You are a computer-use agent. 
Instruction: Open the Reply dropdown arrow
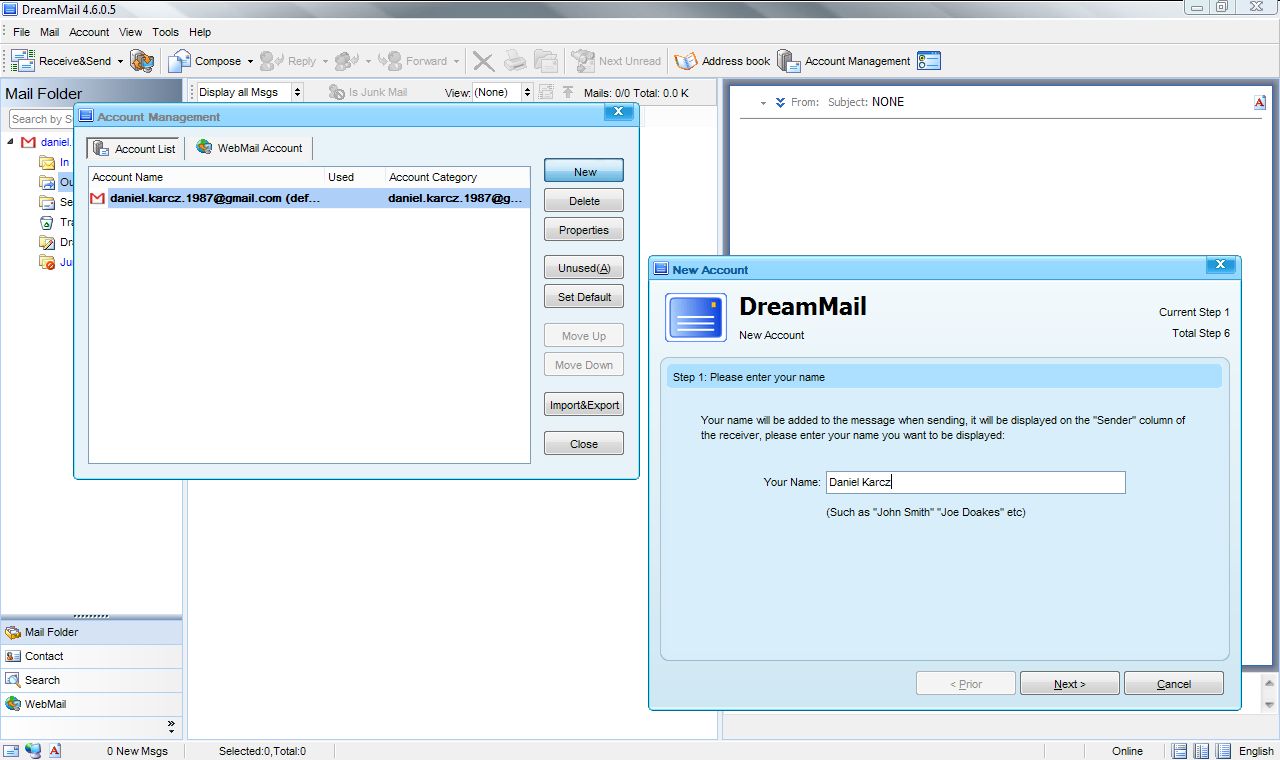click(325, 61)
